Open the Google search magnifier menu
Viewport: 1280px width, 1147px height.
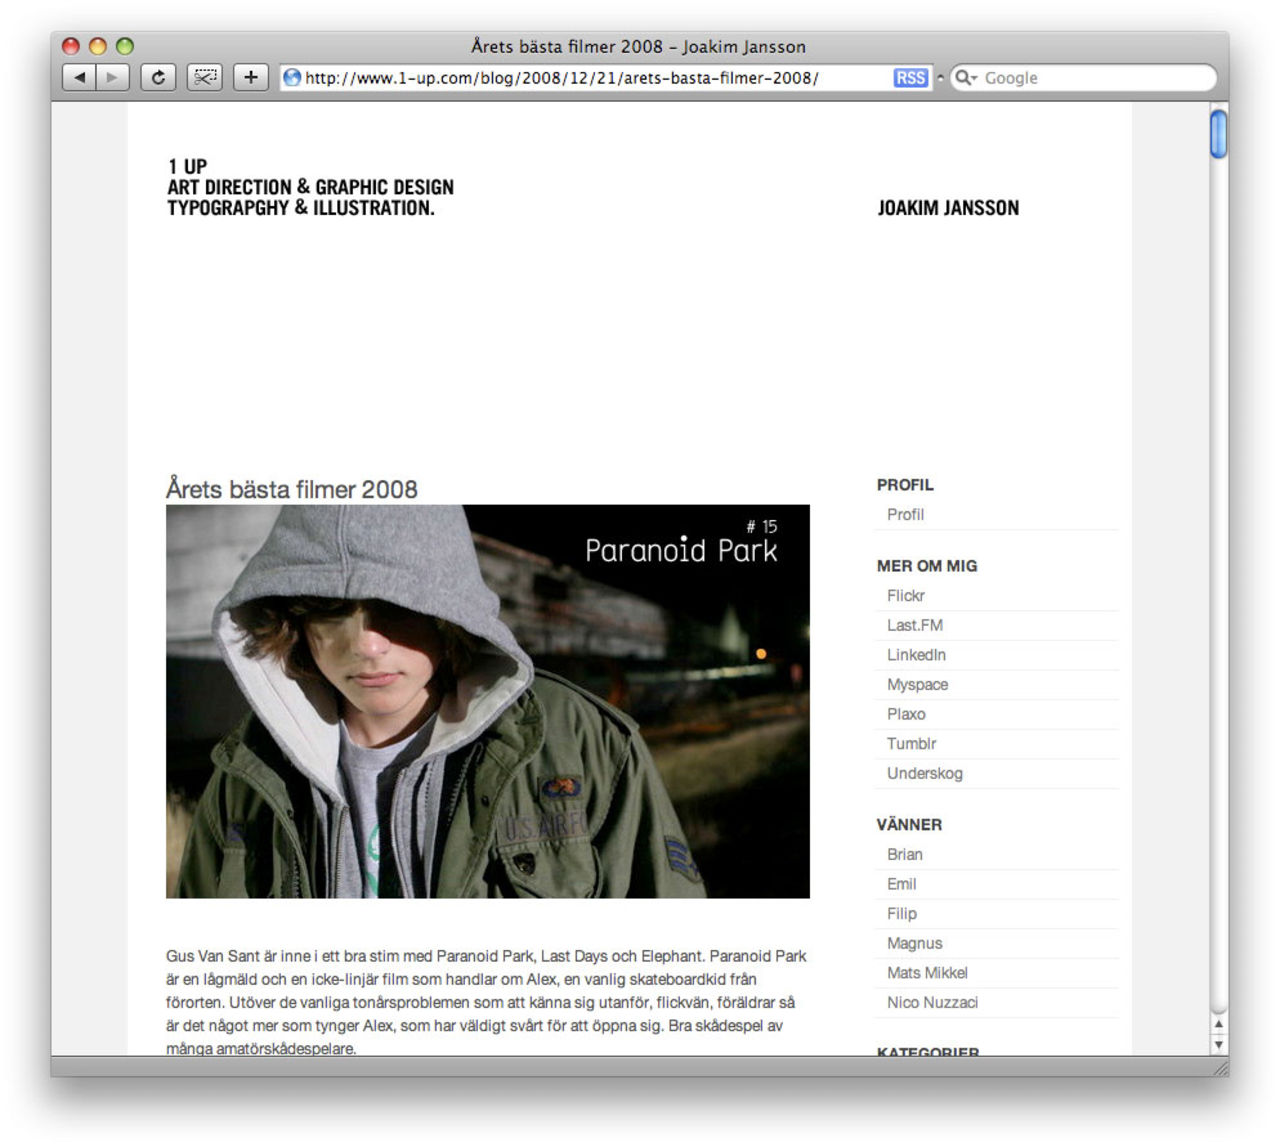click(965, 77)
